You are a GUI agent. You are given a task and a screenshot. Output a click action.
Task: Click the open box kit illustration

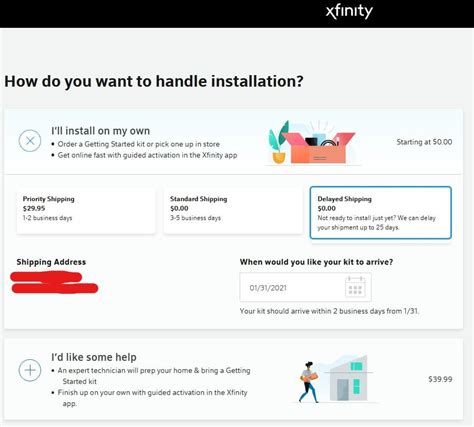click(x=312, y=143)
